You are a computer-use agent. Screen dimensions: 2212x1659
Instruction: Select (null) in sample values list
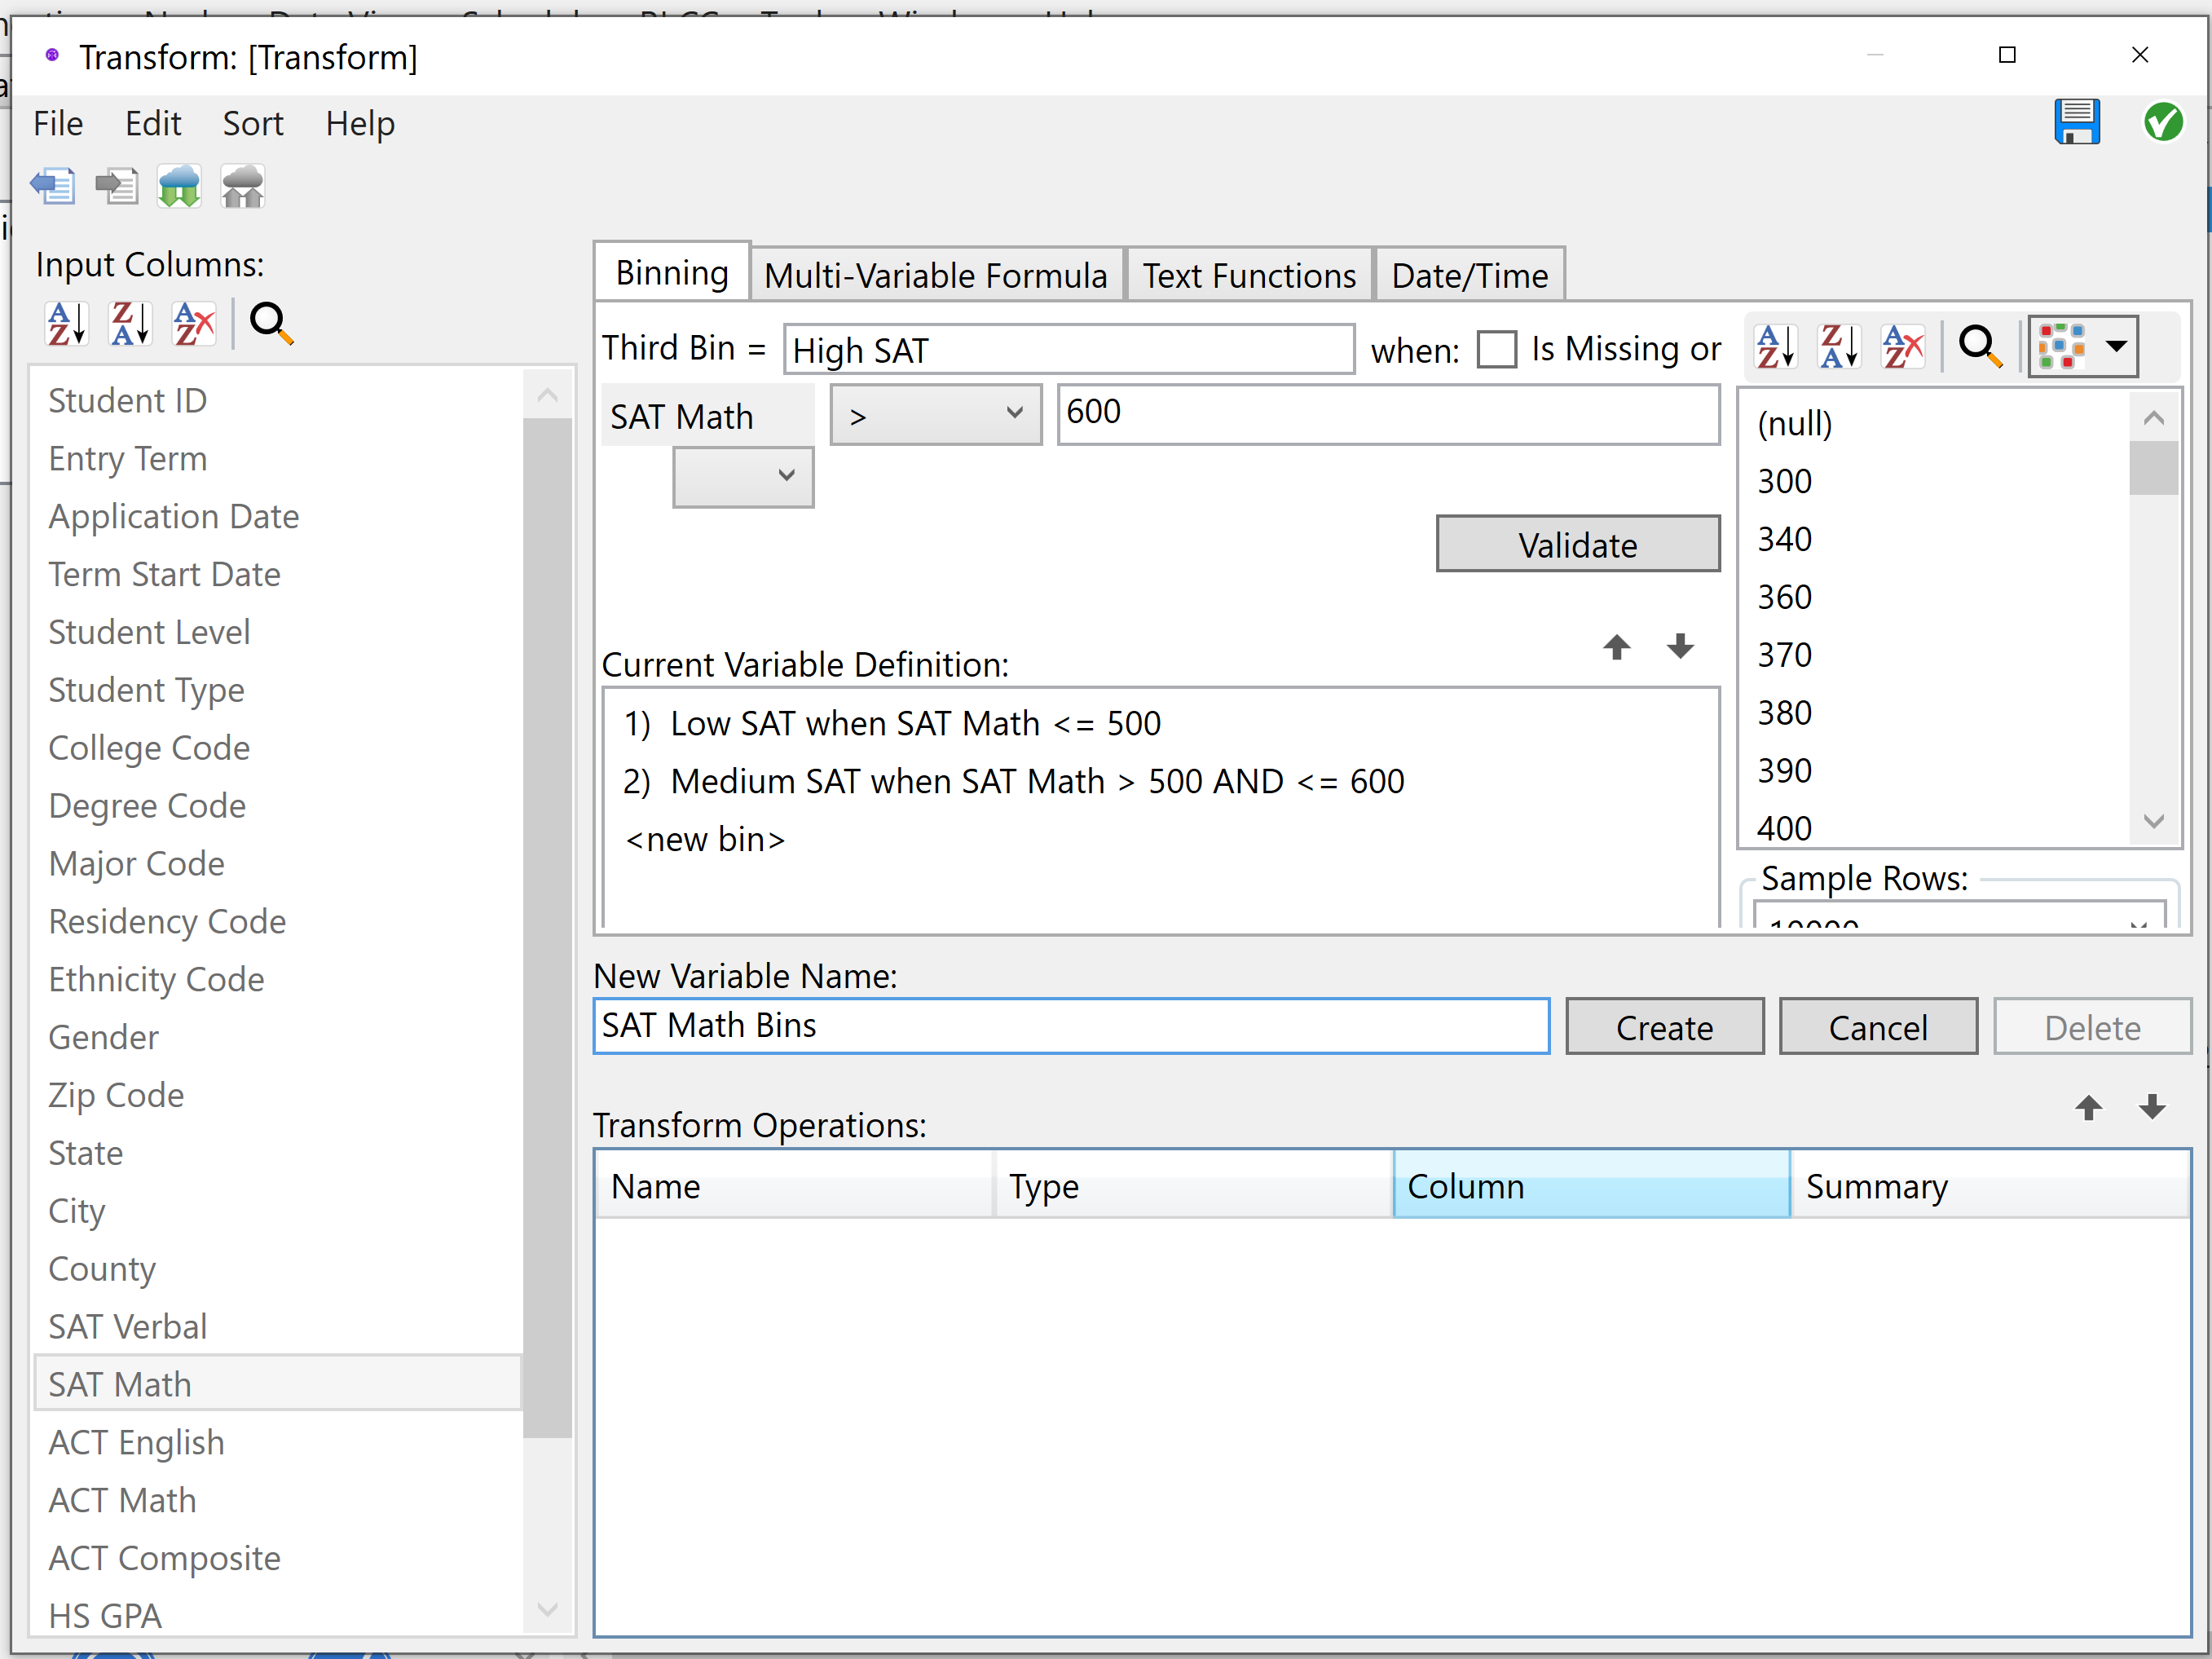tap(1936, 423)
